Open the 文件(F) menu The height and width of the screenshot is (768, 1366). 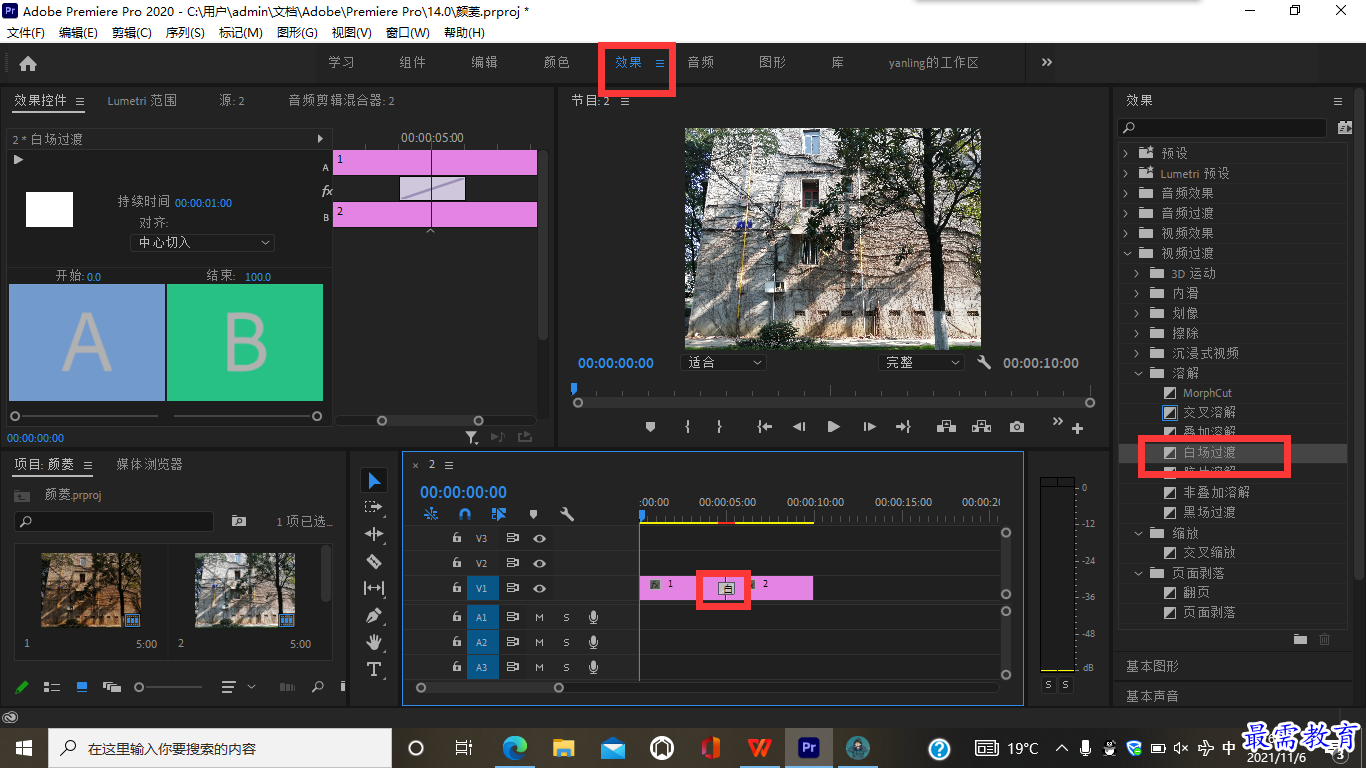point(26,33)
